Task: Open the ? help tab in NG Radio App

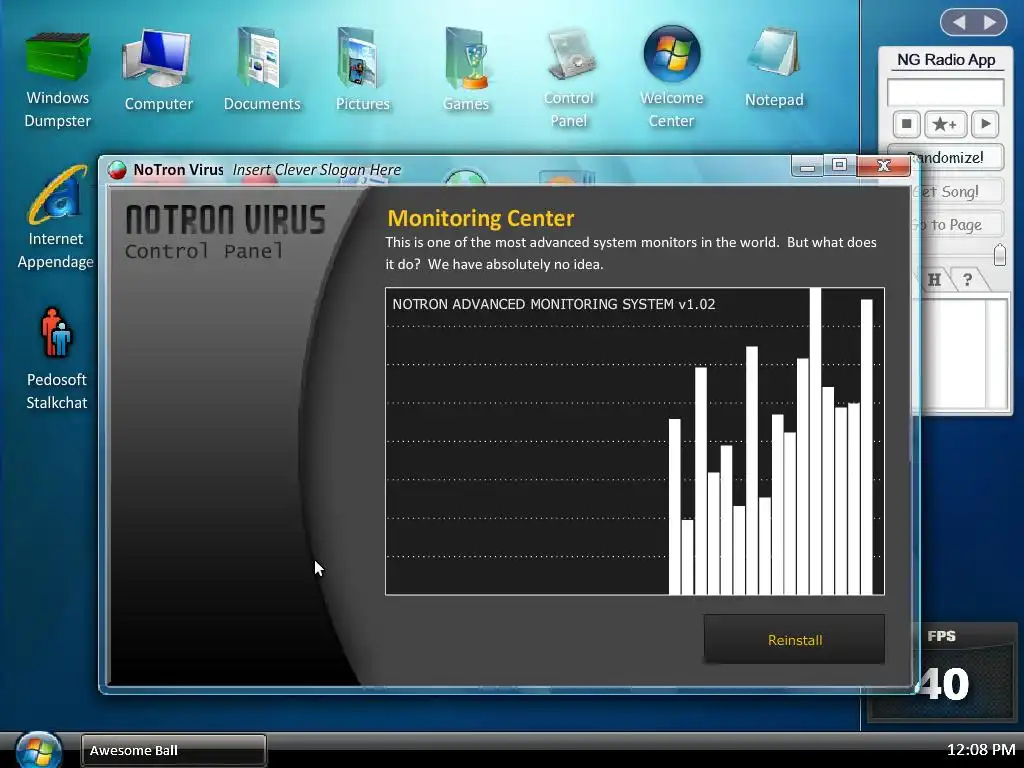Action: pos(968,280)
